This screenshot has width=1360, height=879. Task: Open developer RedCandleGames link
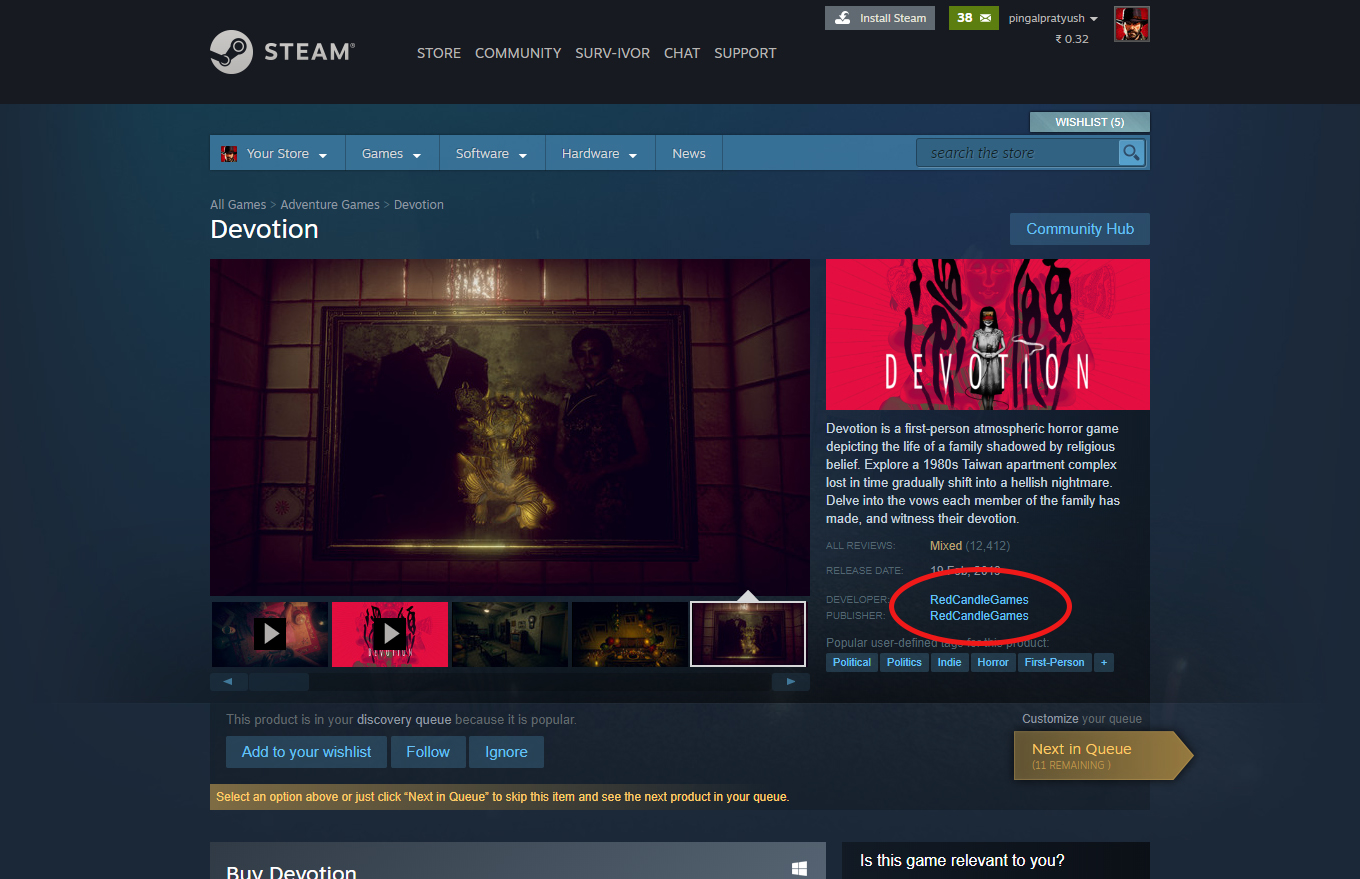979,600
